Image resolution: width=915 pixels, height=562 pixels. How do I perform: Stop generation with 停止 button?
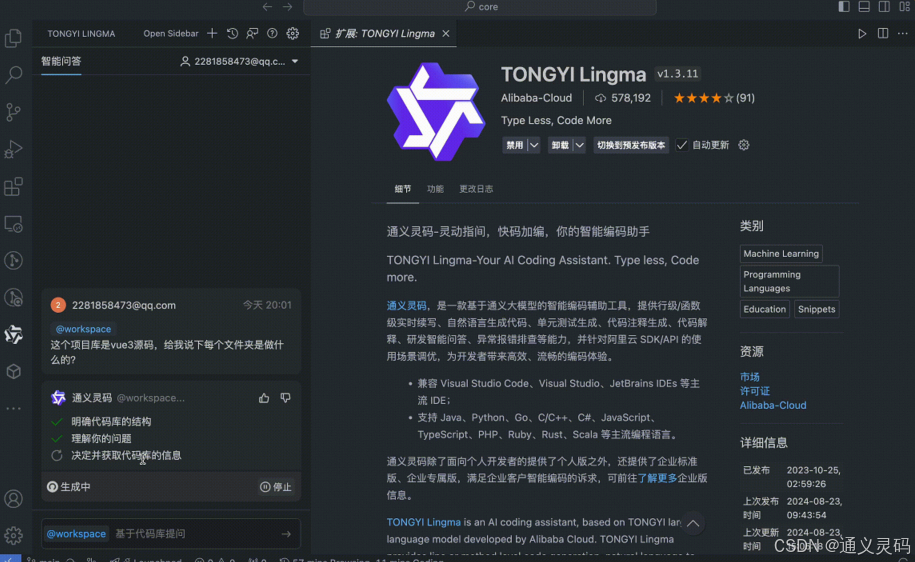click(276, 487)
